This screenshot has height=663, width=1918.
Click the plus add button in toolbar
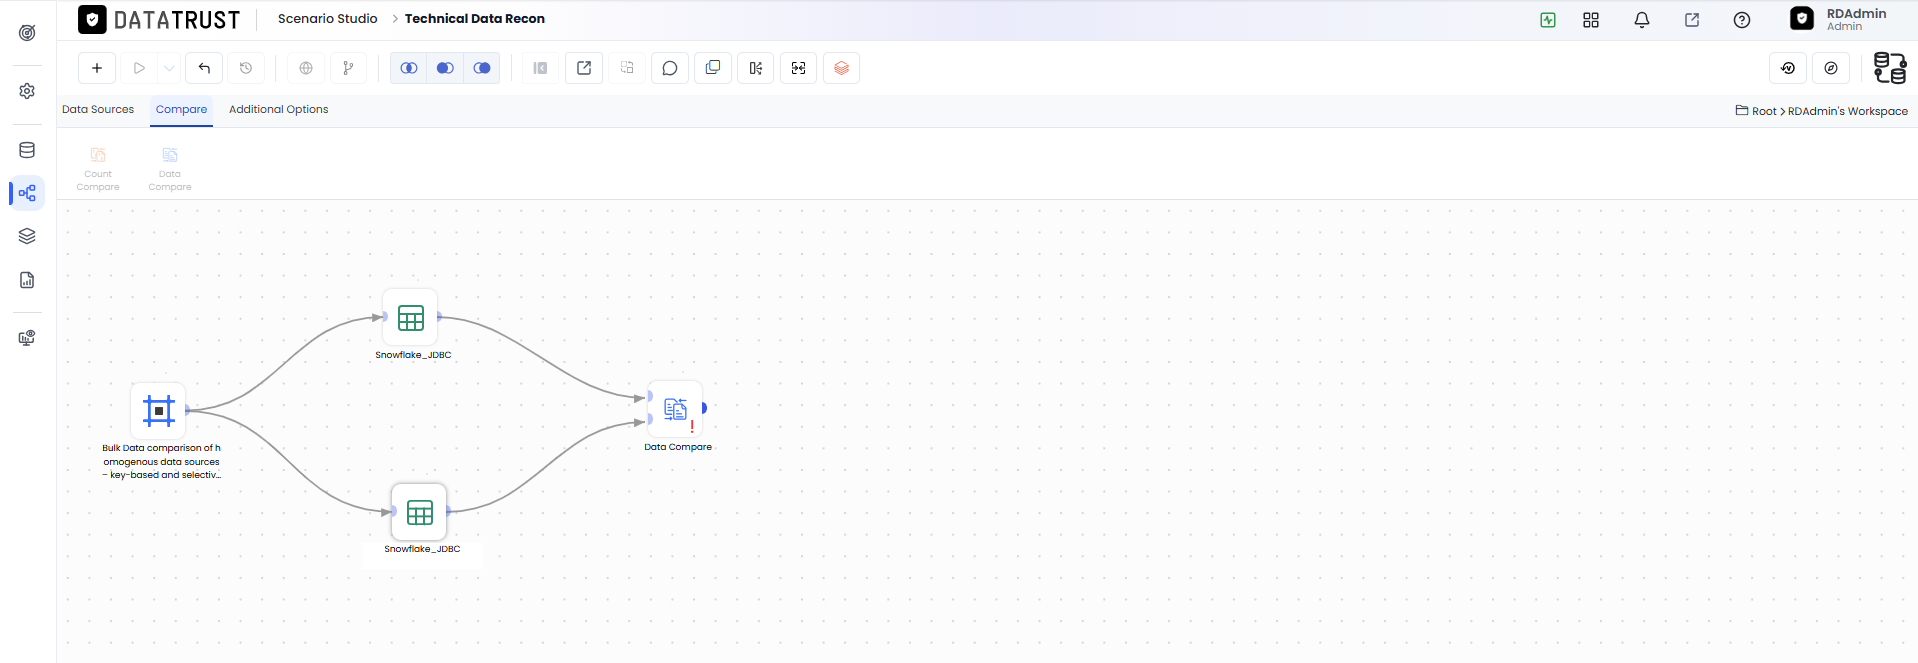click(97, 68)
